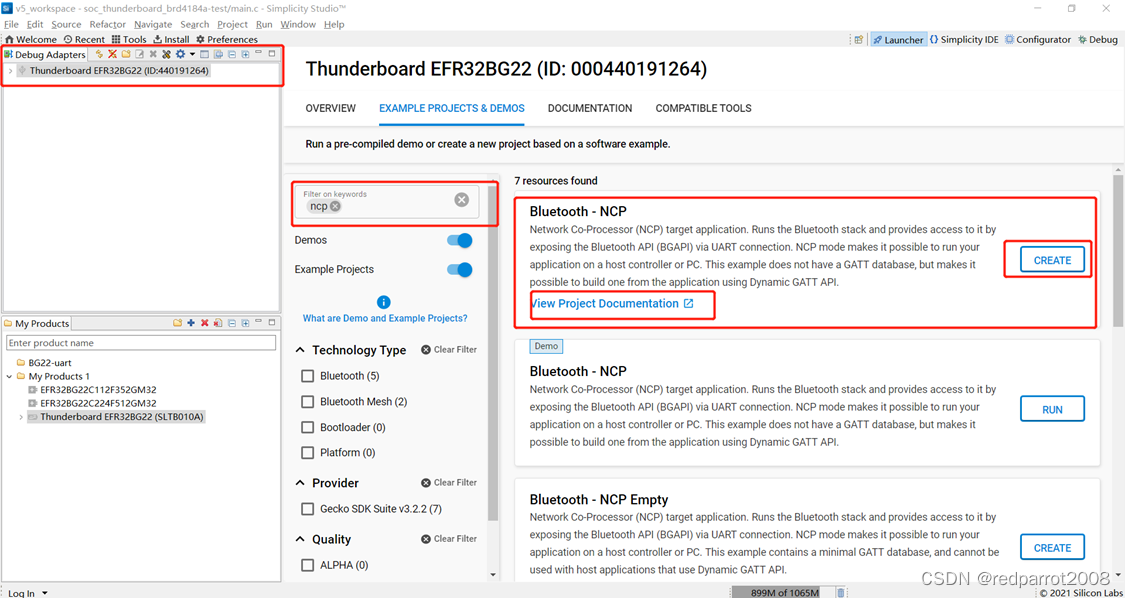Switch to the Launcher perspective

click(898, 39)
